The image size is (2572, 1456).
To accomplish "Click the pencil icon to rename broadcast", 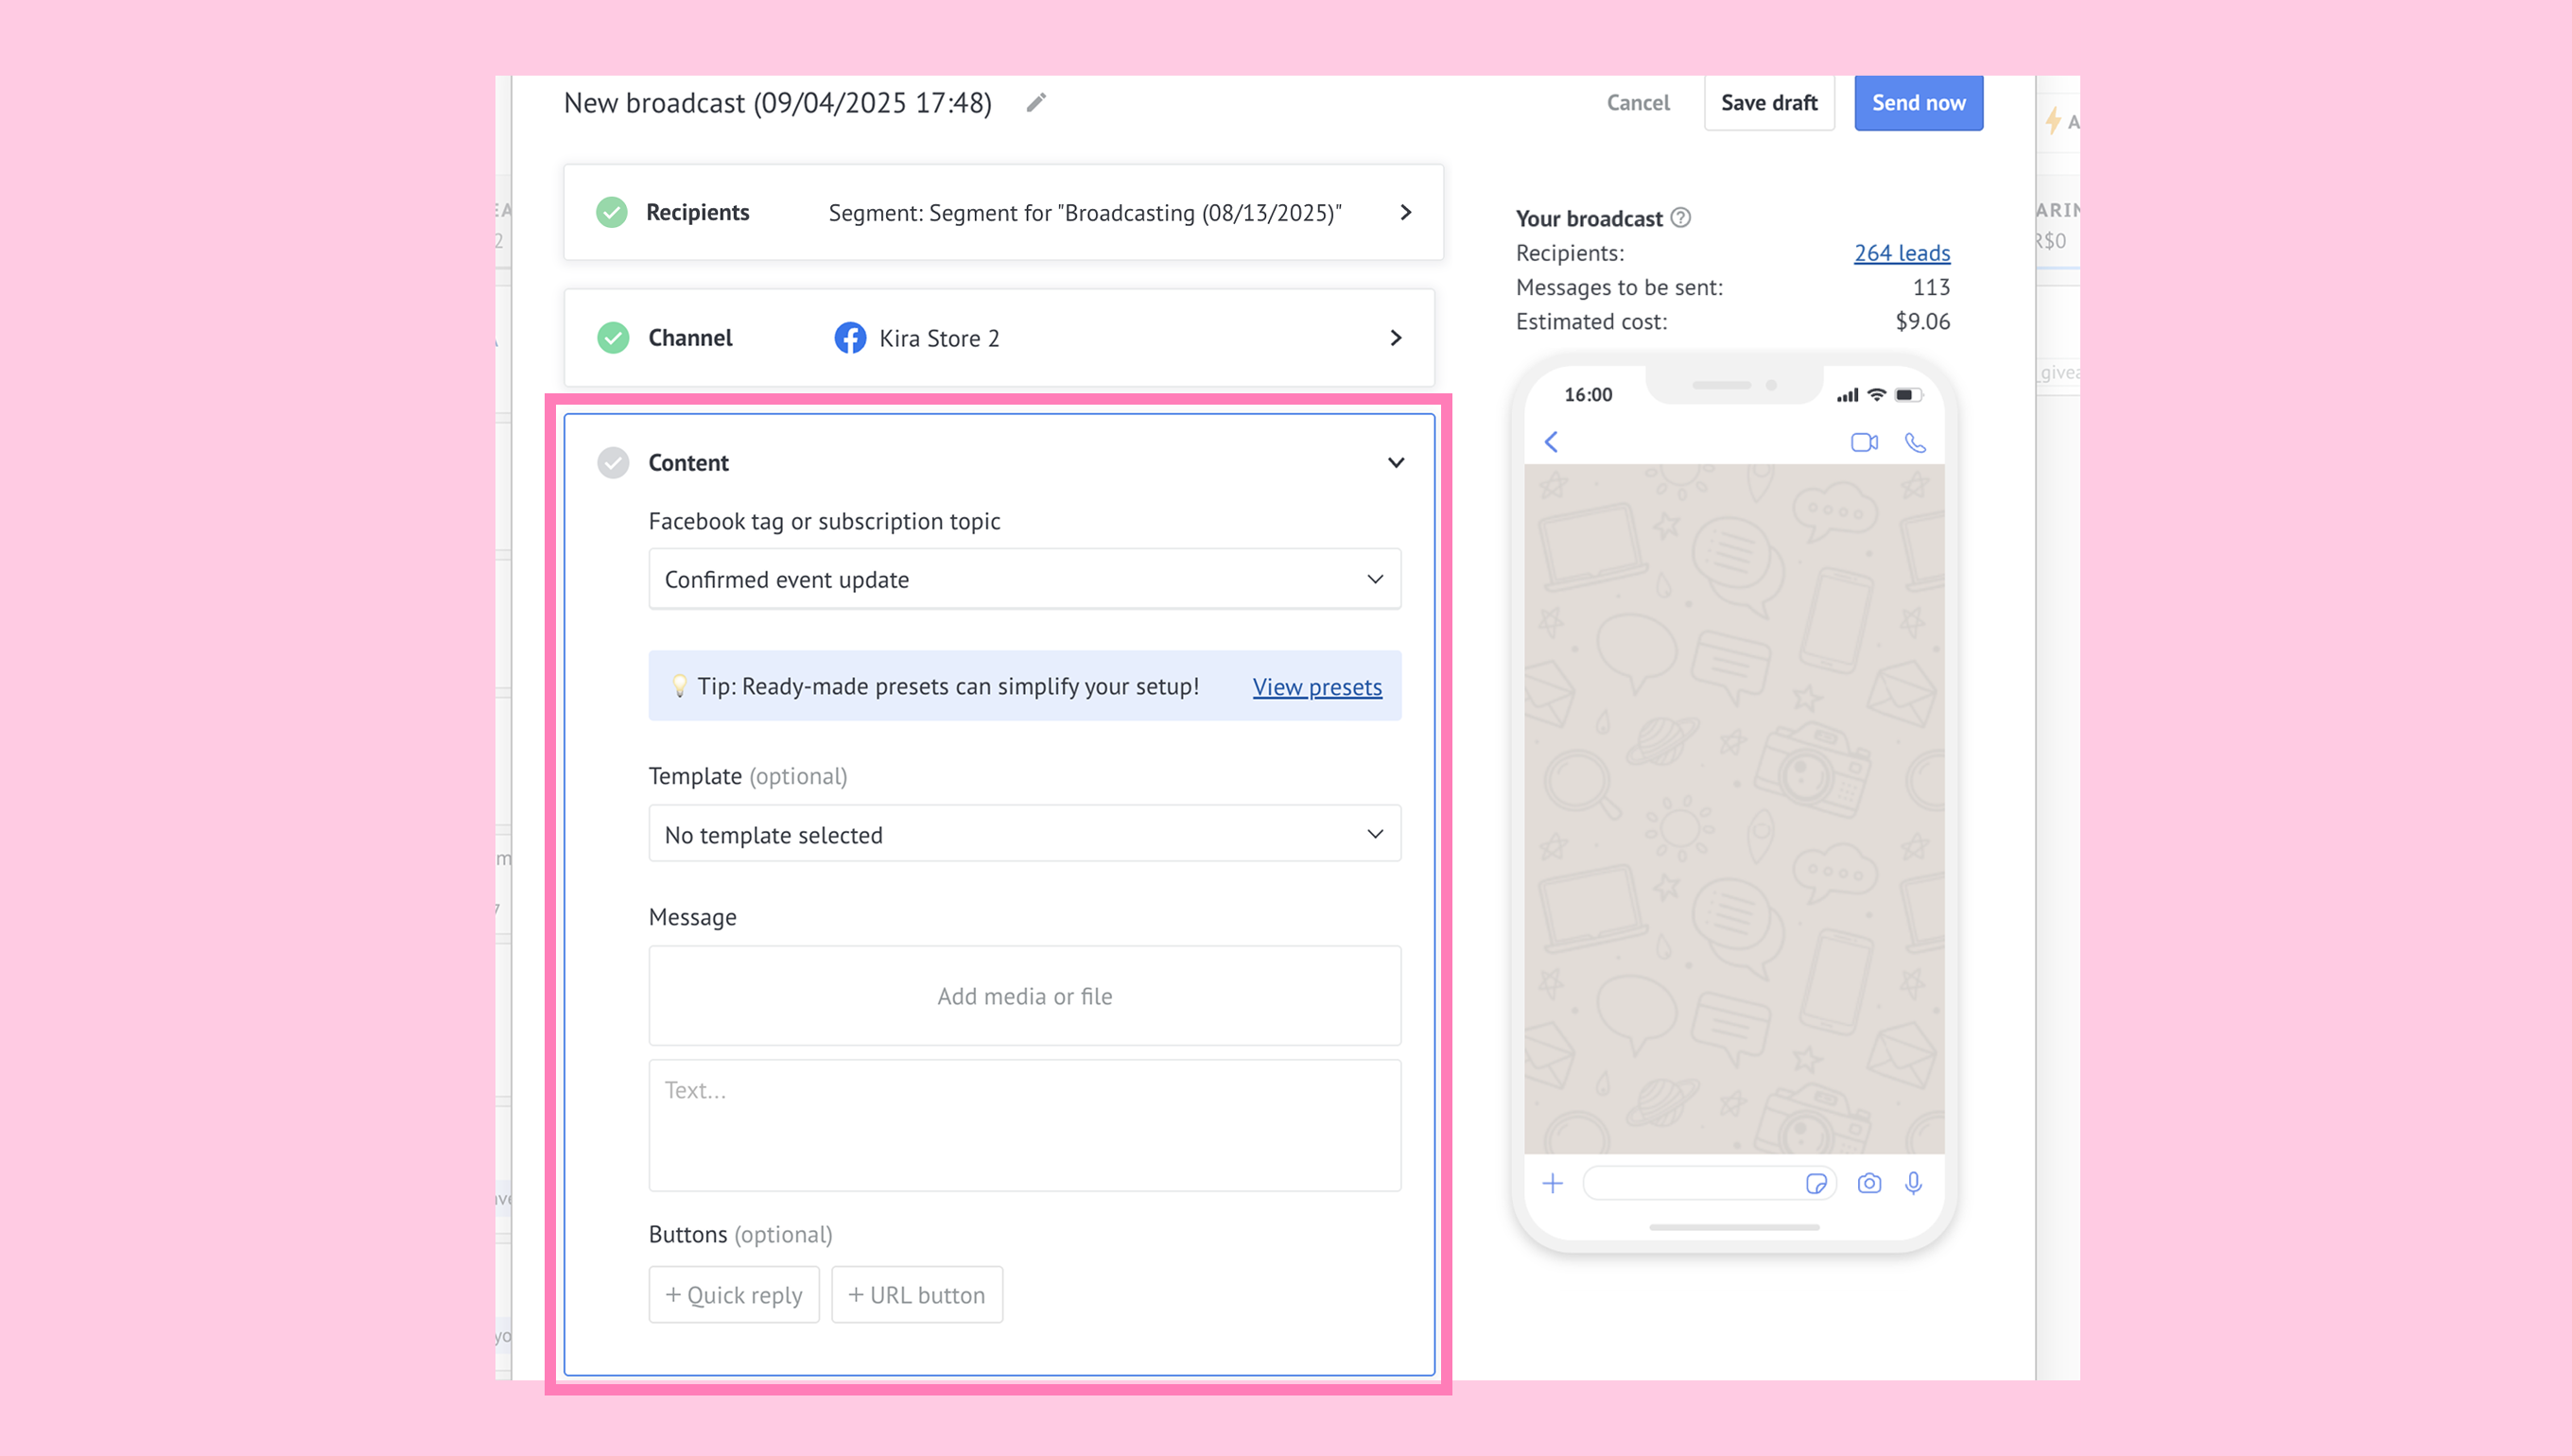I will pyautogui.click(x=1036, y=103).
